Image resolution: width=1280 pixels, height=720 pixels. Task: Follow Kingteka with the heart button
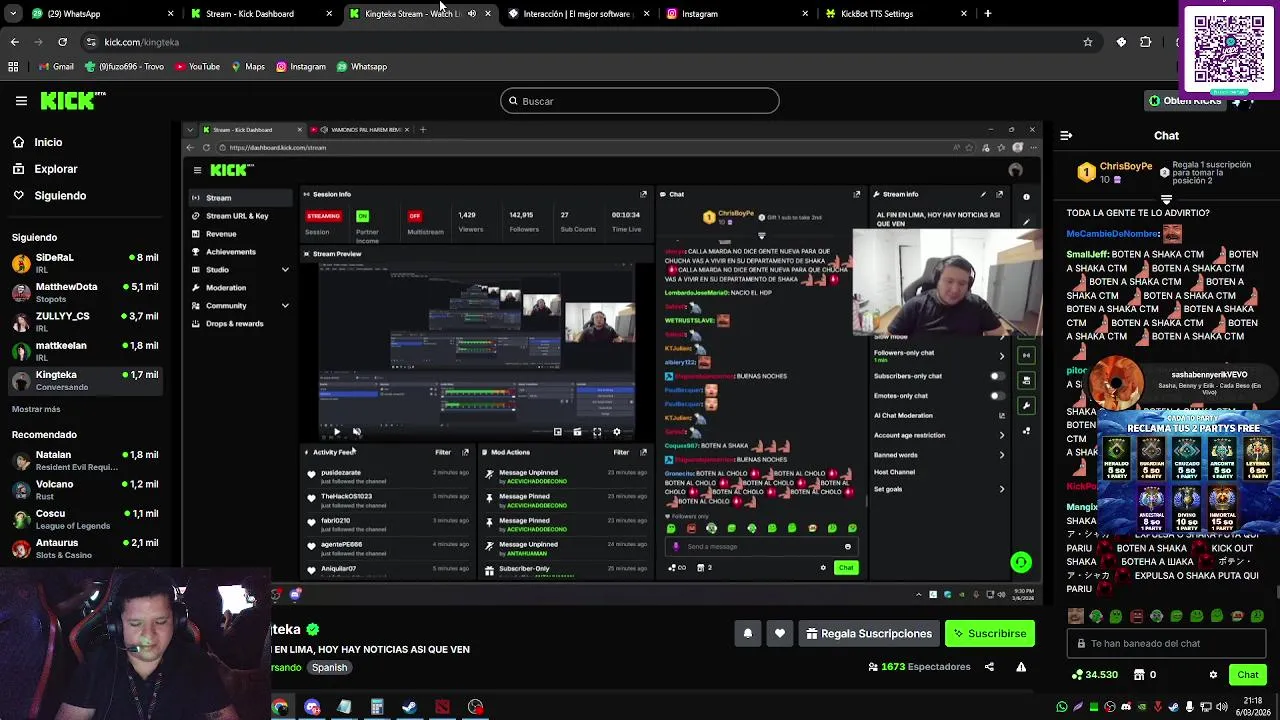[x=780, y=634]
